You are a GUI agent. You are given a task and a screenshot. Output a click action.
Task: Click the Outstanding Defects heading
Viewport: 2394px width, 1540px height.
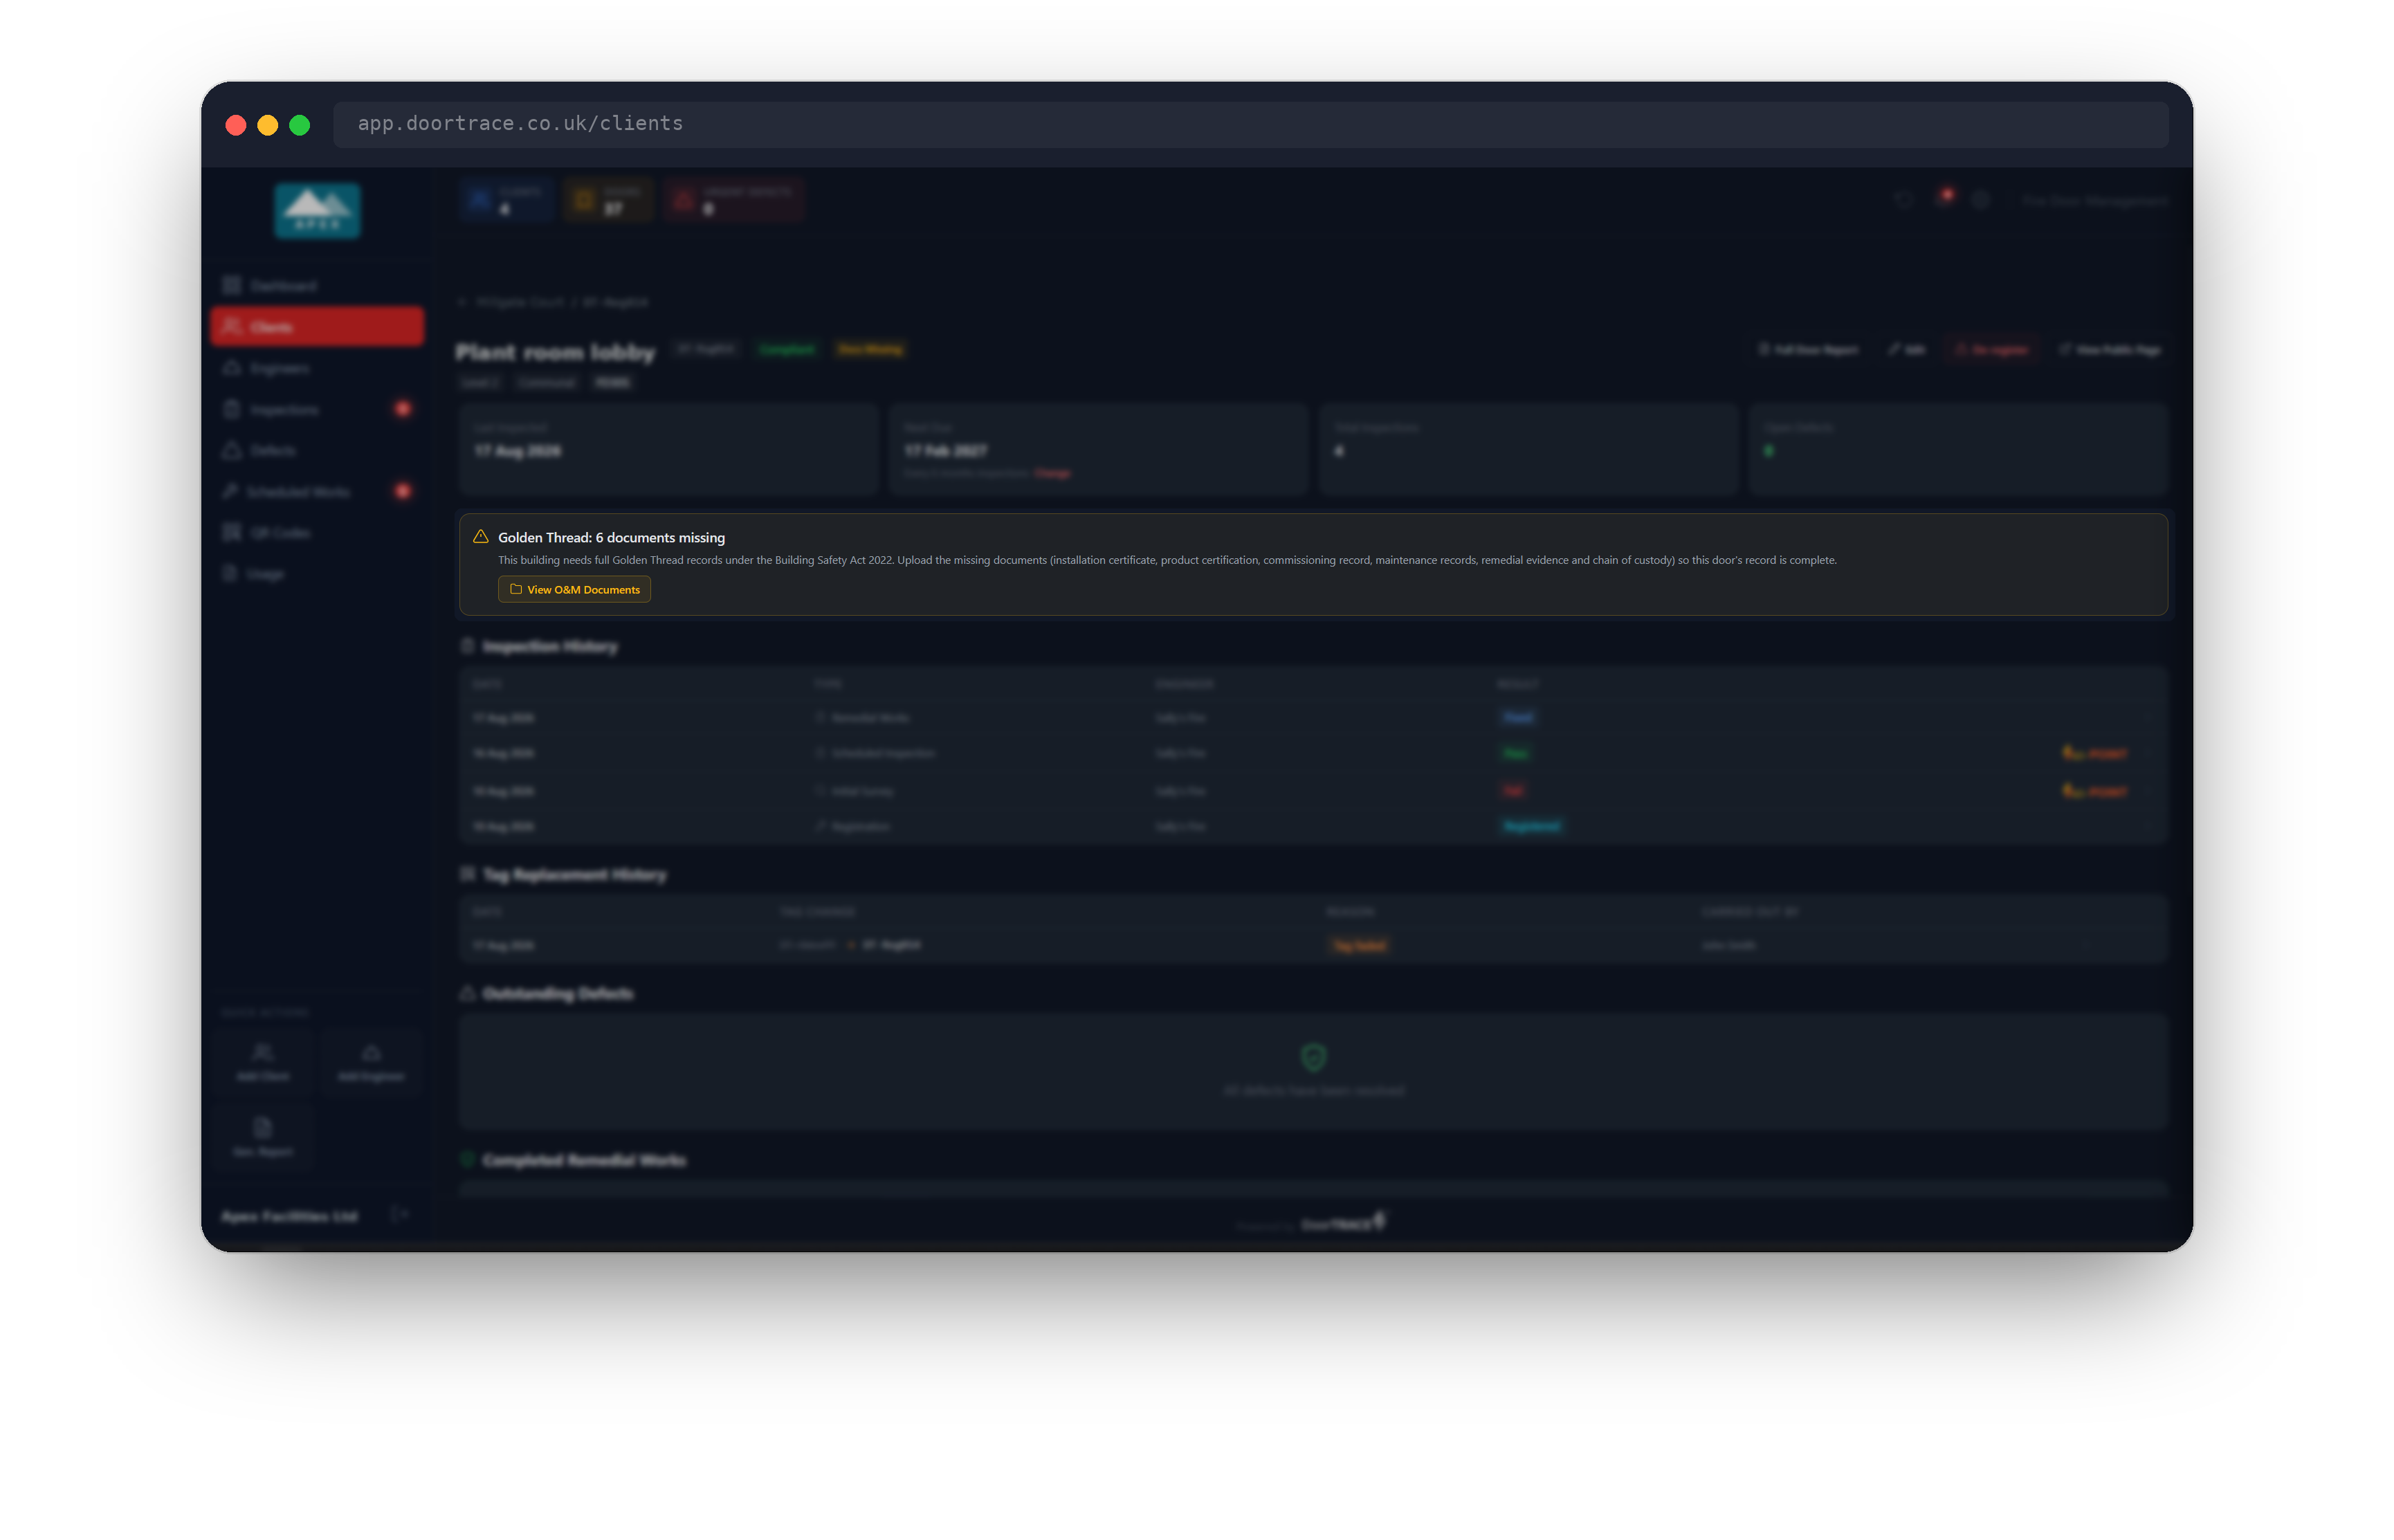coord(557,994)
